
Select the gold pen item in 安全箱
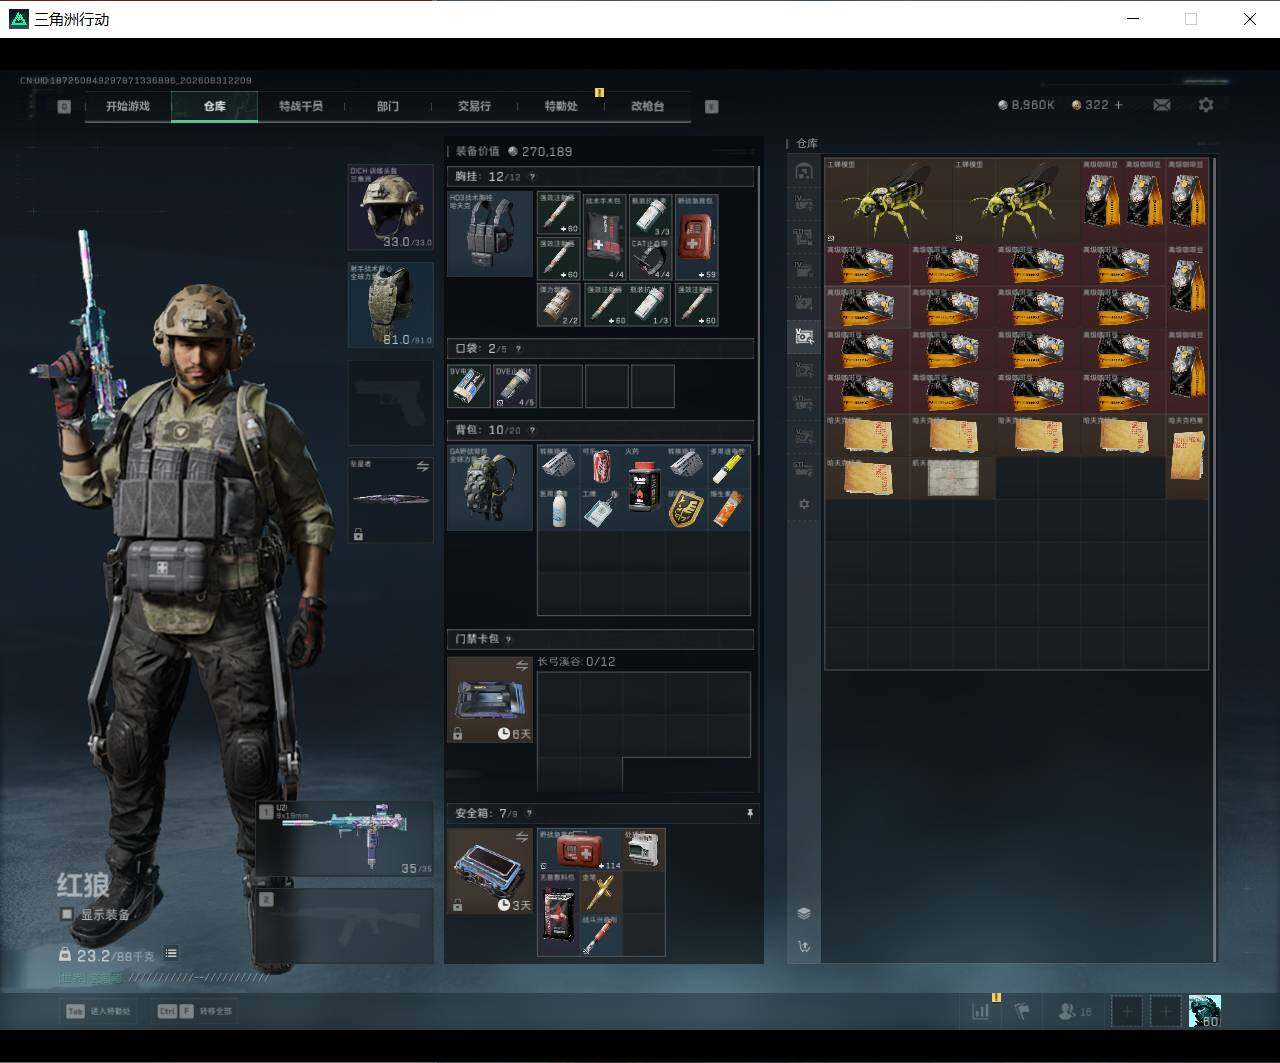click(601, 892)
